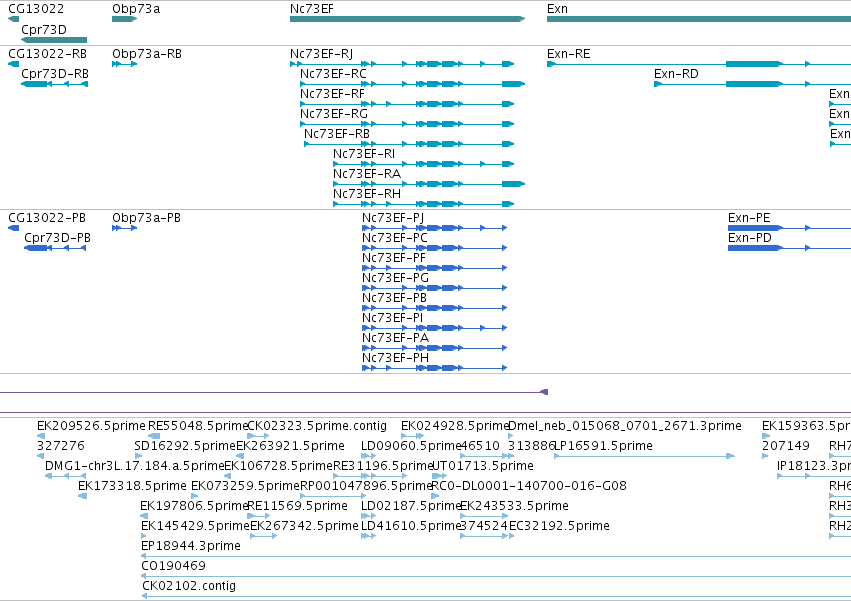This screenshot has width=851, height=601.
Task: Click EST label LD09060.5prime
Action: pyautogui.click(x=410, y=446)
